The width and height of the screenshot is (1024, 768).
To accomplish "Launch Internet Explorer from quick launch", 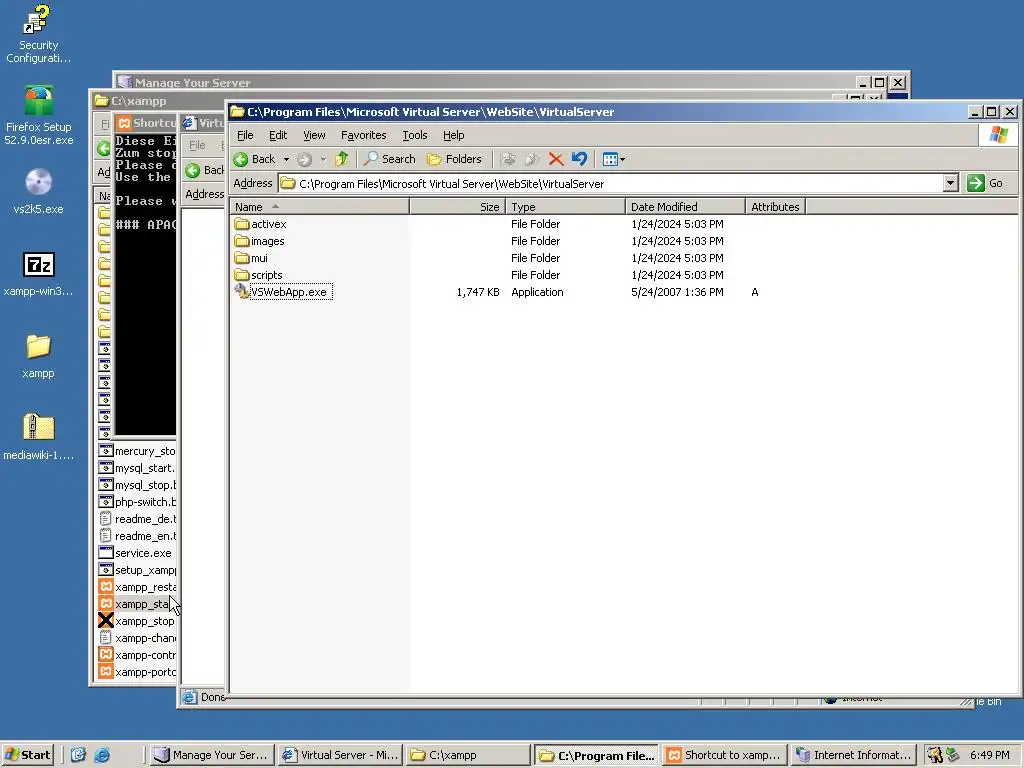I will 102,755.
